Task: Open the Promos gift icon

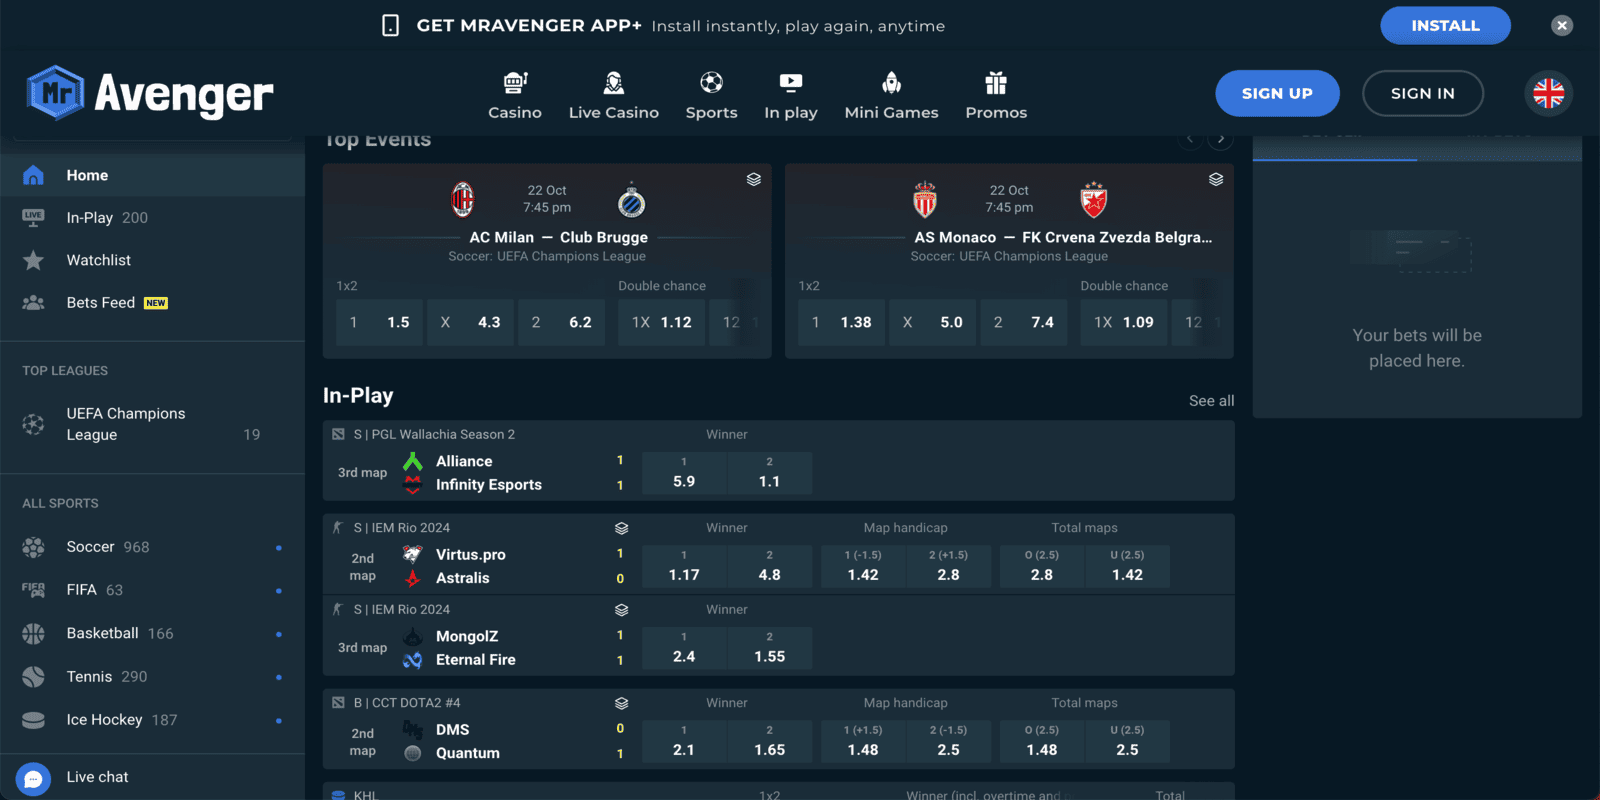Action: tap(995, 83)
